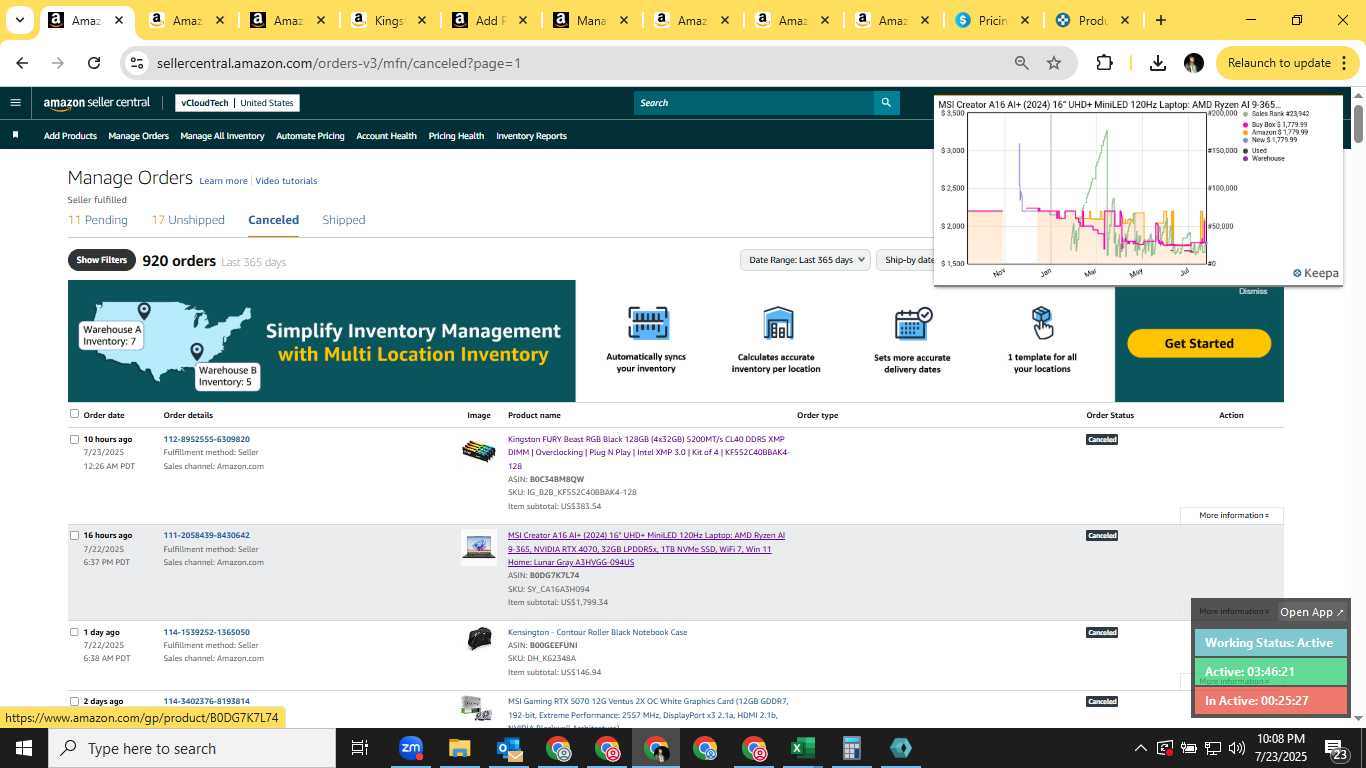1366x768 pixels.
Task: Open the vCloudTech United States account switcher
Action: click(x=238, y=102)
